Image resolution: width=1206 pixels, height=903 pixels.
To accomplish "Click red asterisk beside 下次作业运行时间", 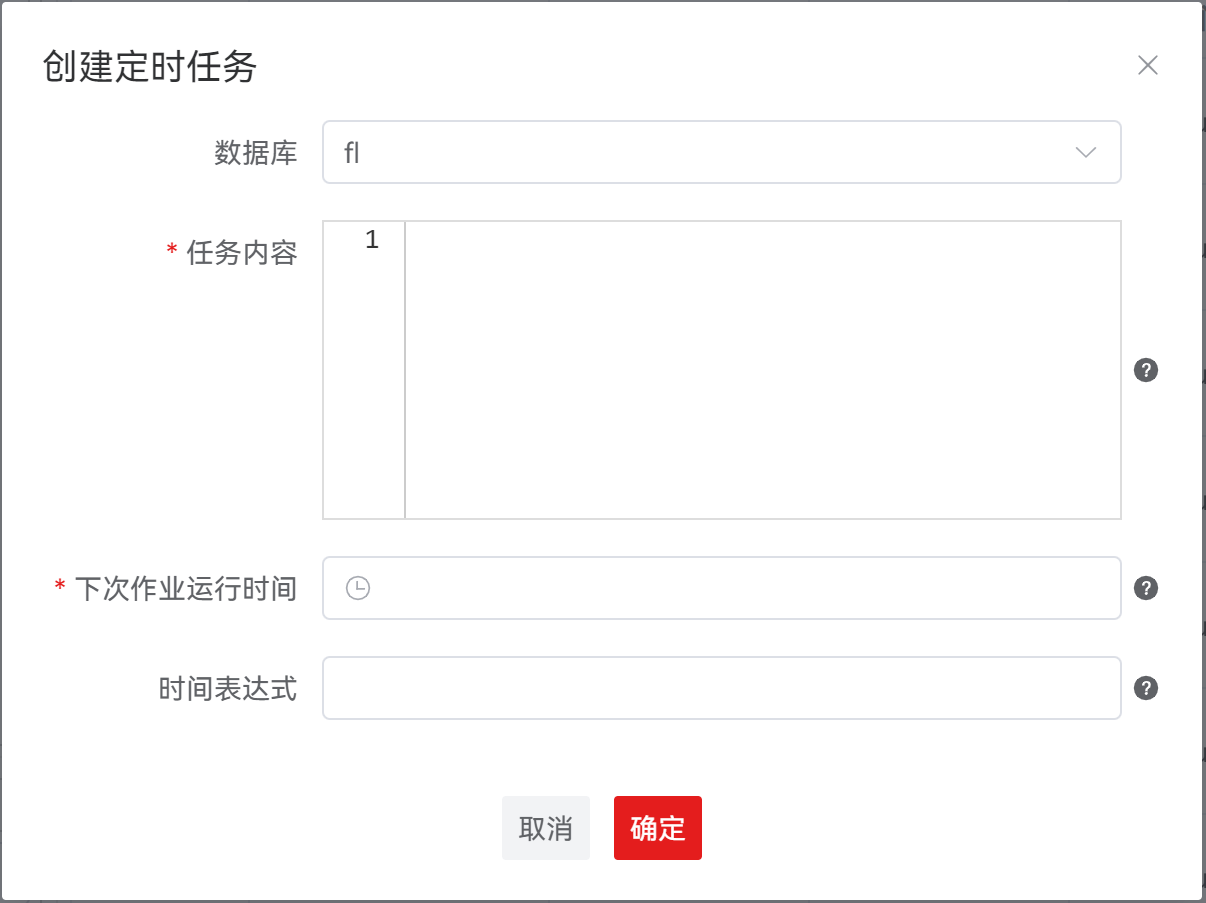I will click(60, 587).
